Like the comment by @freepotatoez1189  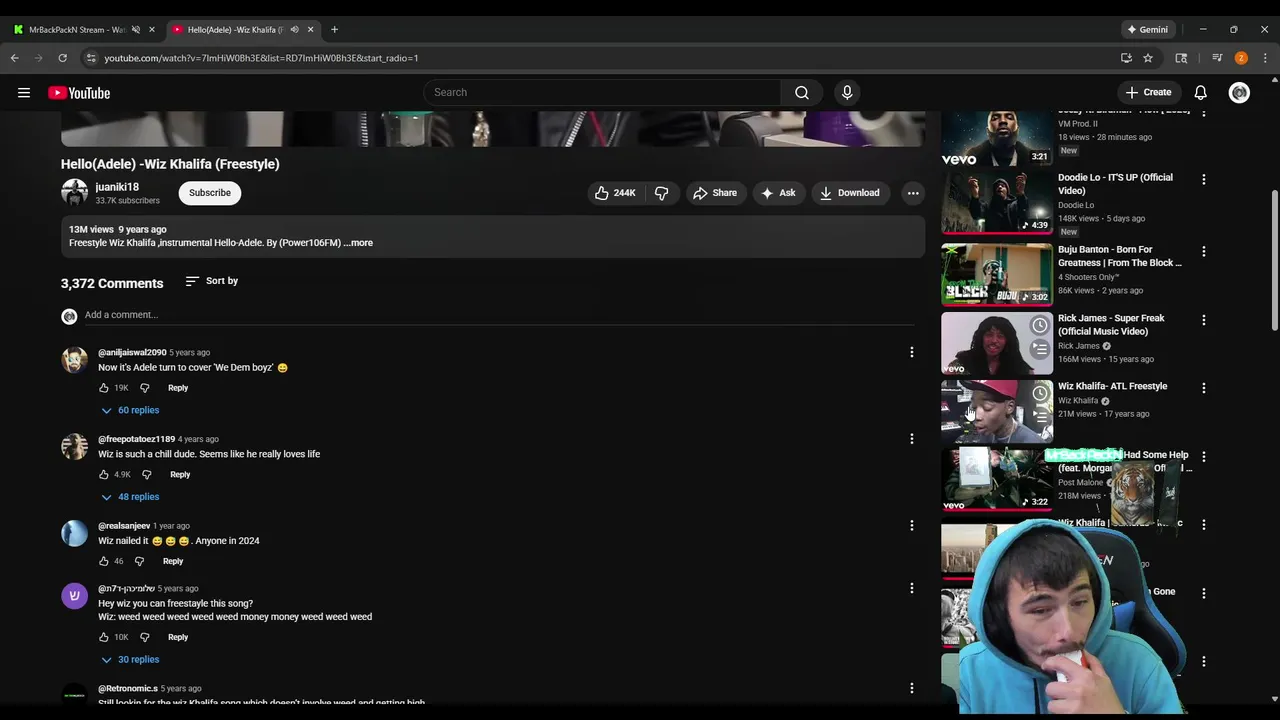[103, 475]
